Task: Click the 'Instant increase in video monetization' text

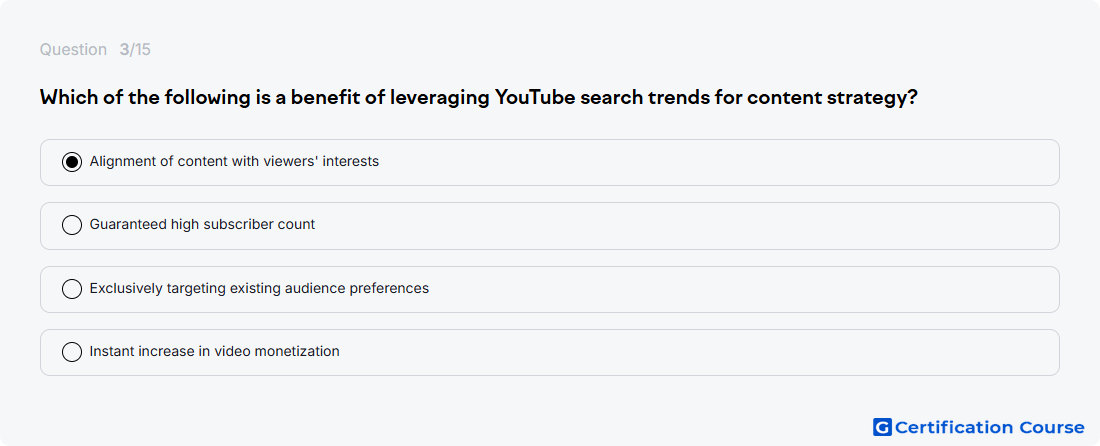Action: coord(215,351)
